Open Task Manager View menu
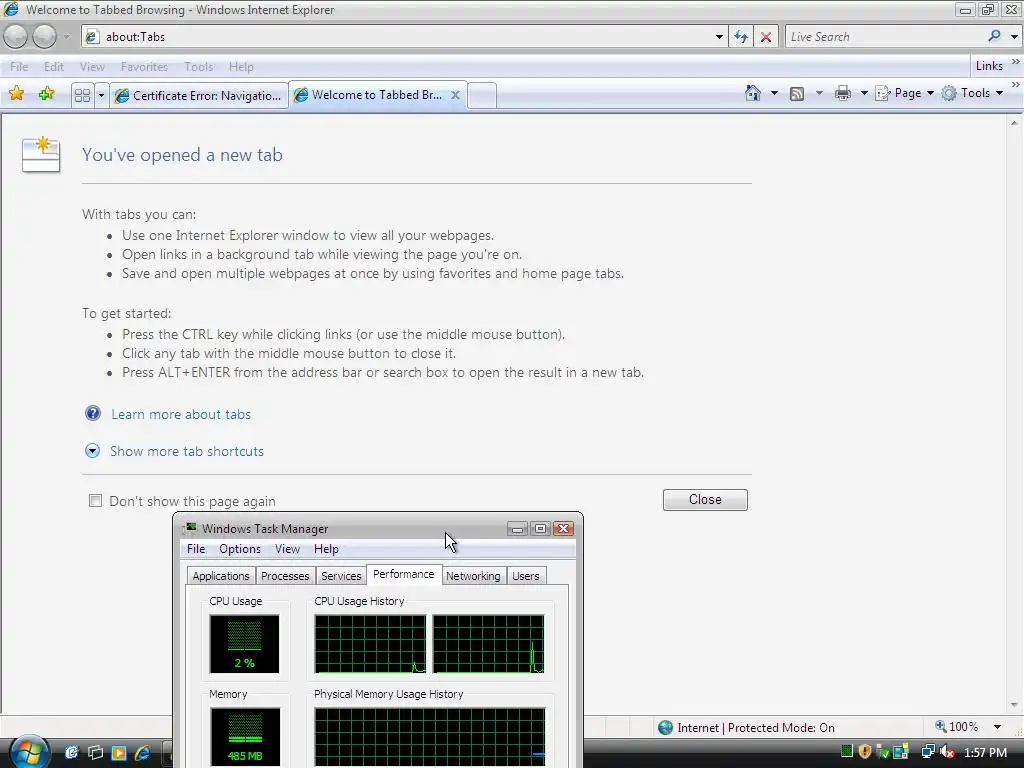This screenshot has height=768, width=1024. click(x=287, y=549)
